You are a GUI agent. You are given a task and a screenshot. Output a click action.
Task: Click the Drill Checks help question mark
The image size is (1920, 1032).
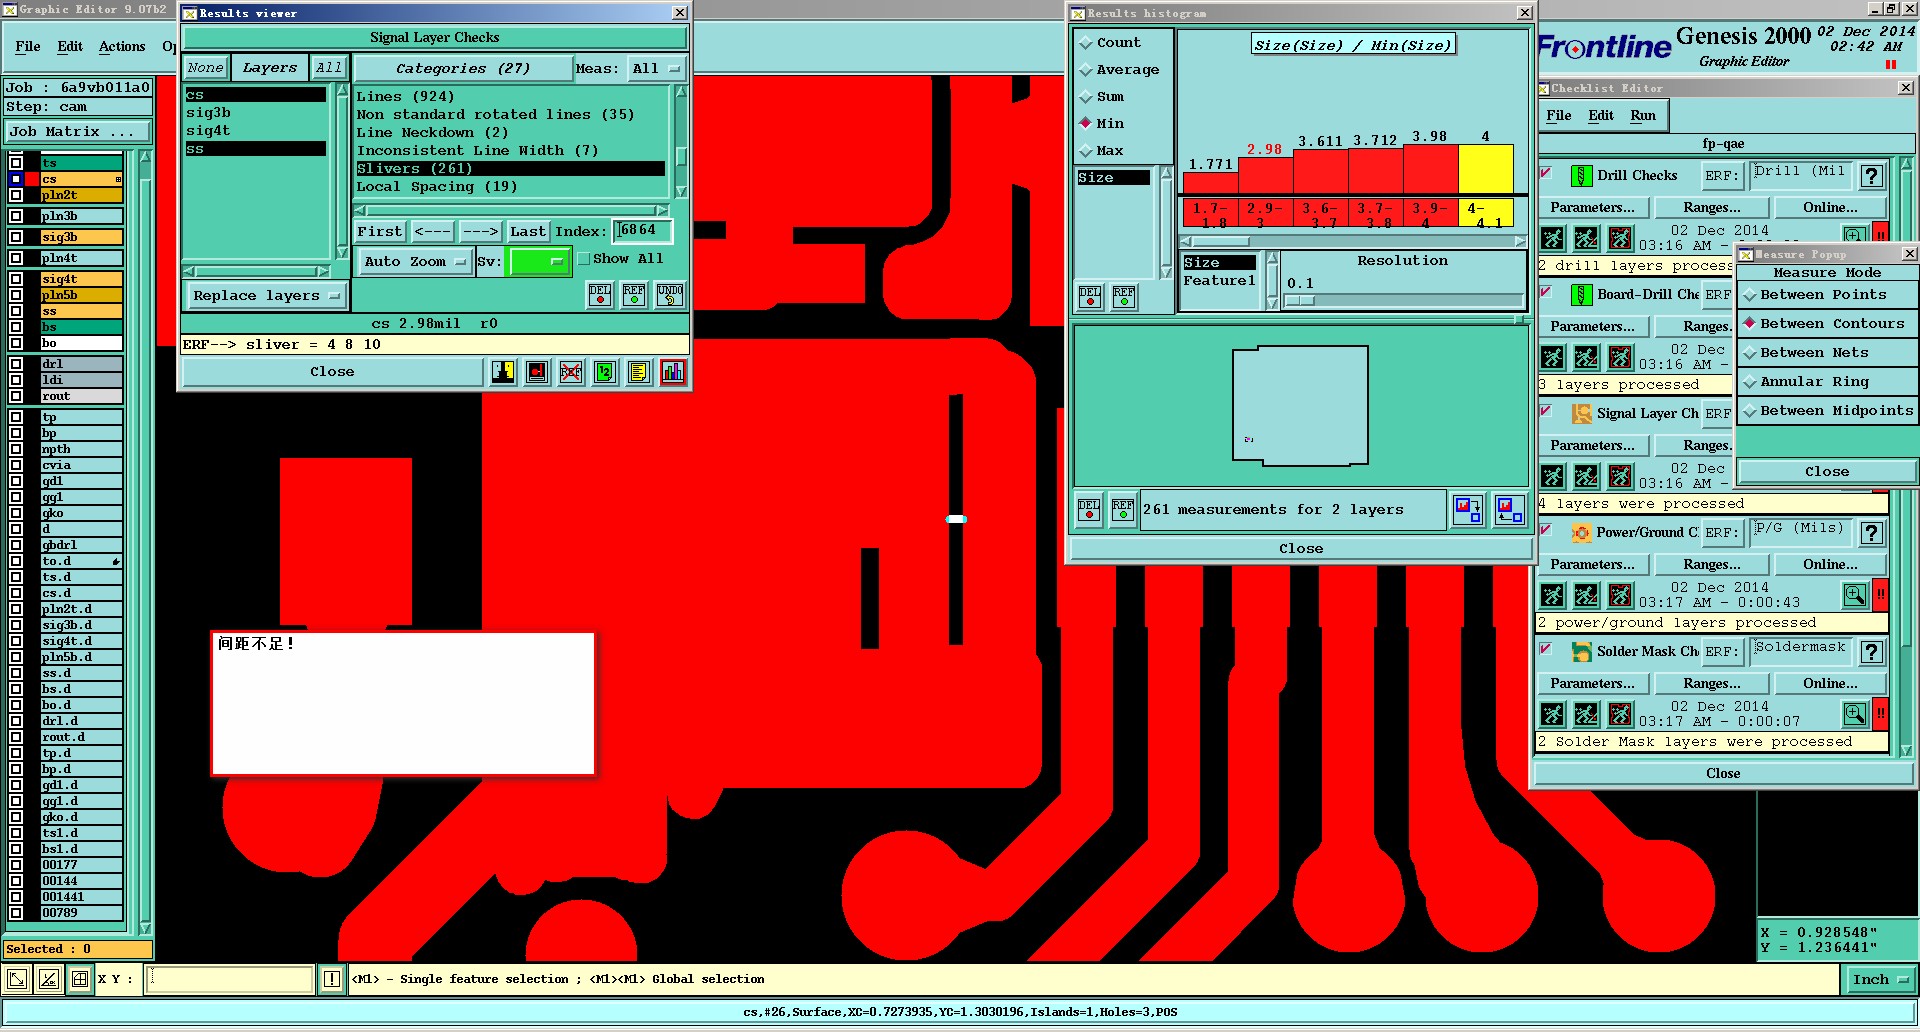coord(1872,176)
